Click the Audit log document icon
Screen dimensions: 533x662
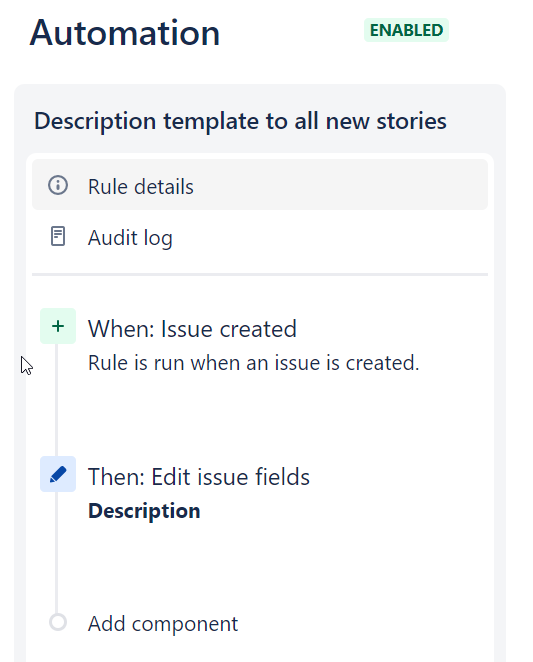[58, 236]
